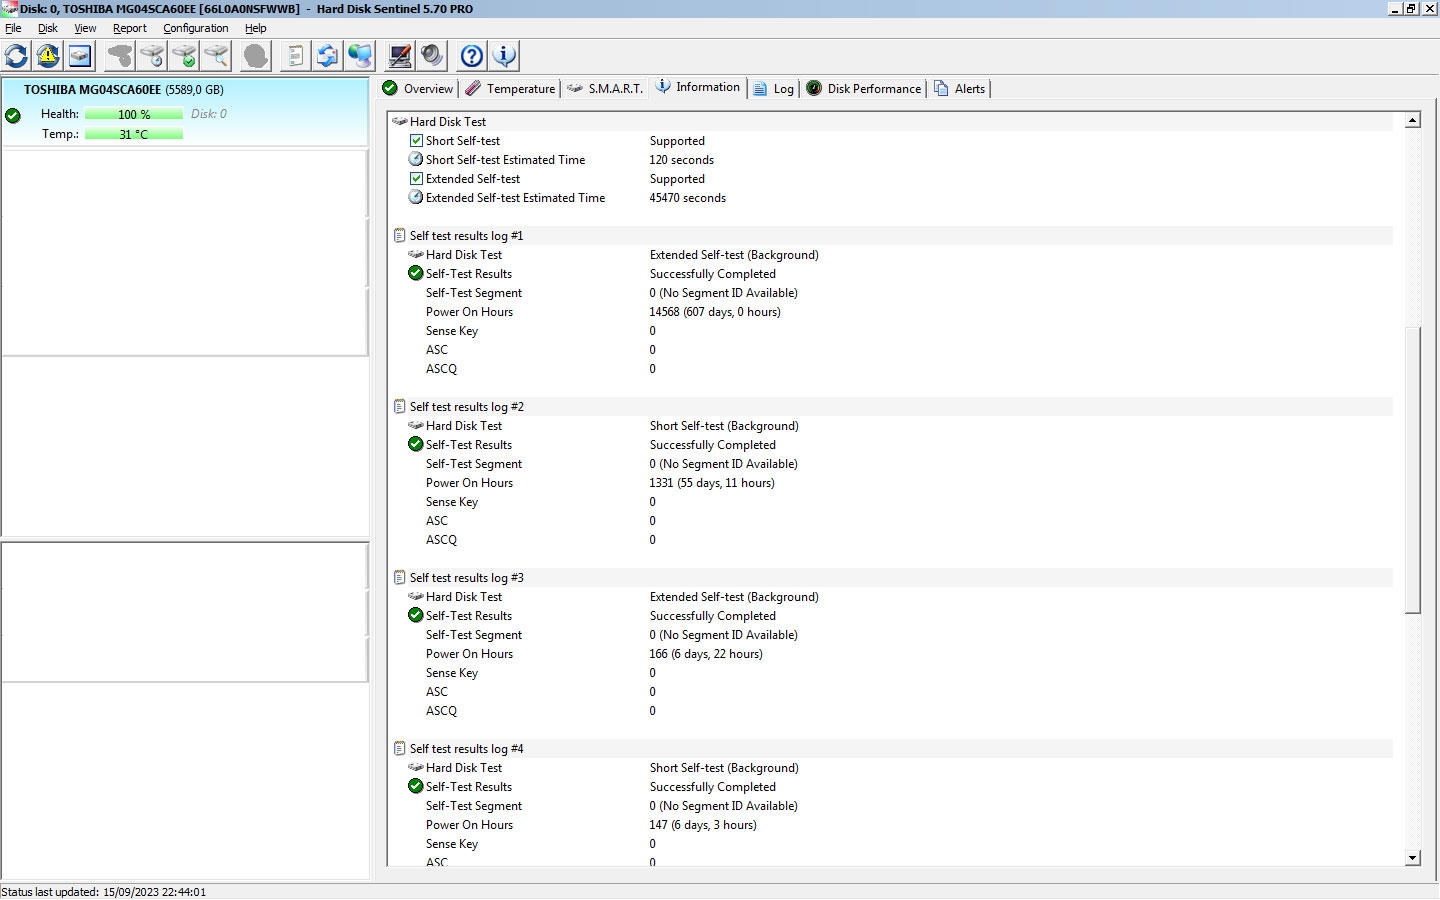Screen dimensions: 1440x900
Task: Open the Configuration menu
Action: 195,28
